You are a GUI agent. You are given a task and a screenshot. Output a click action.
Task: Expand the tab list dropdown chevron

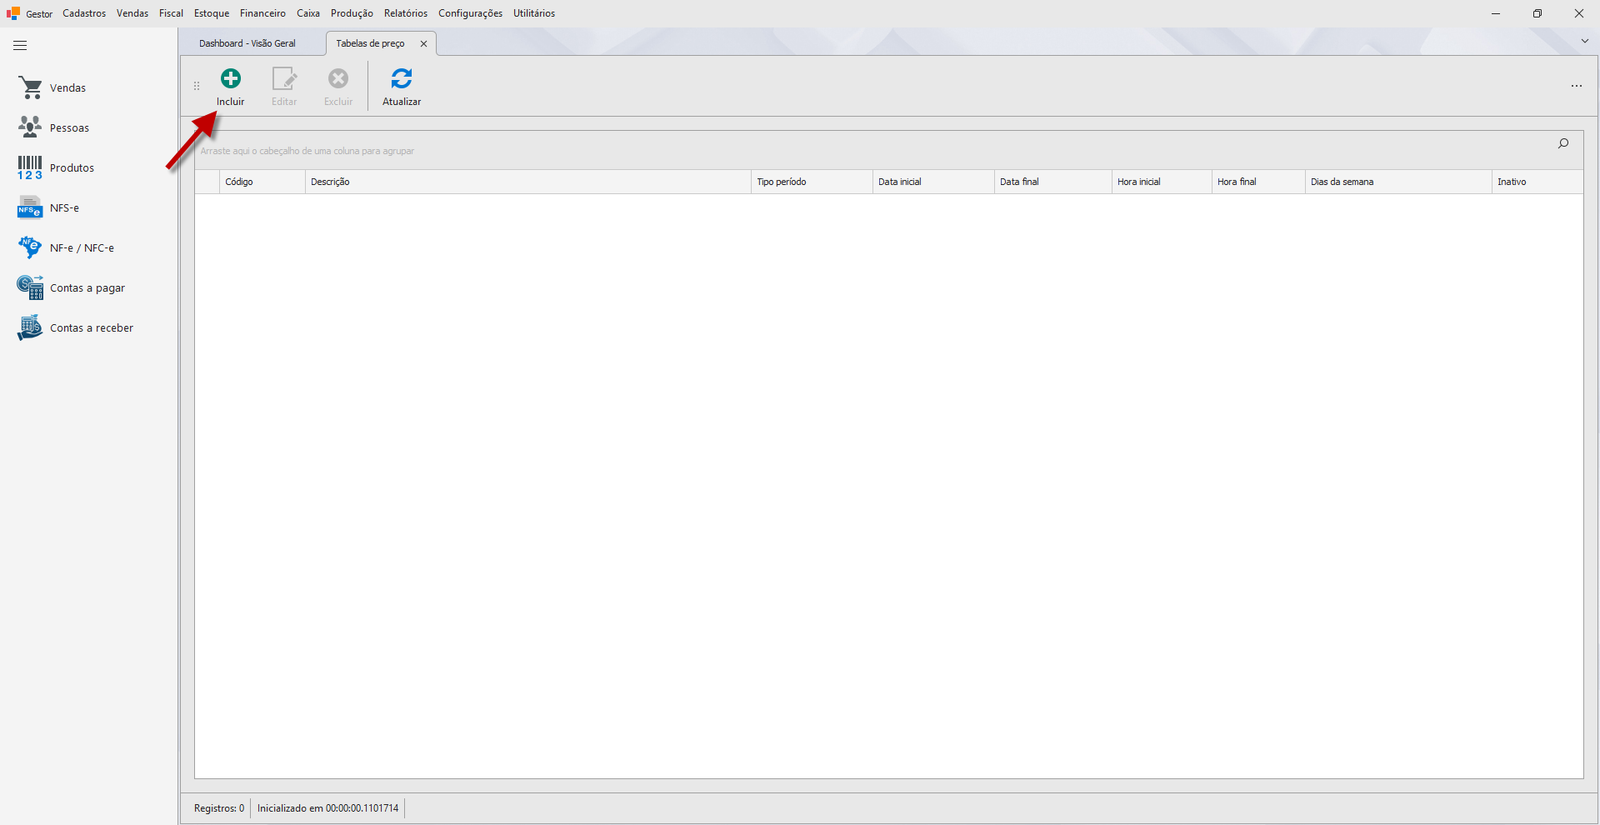(1585, 41)
